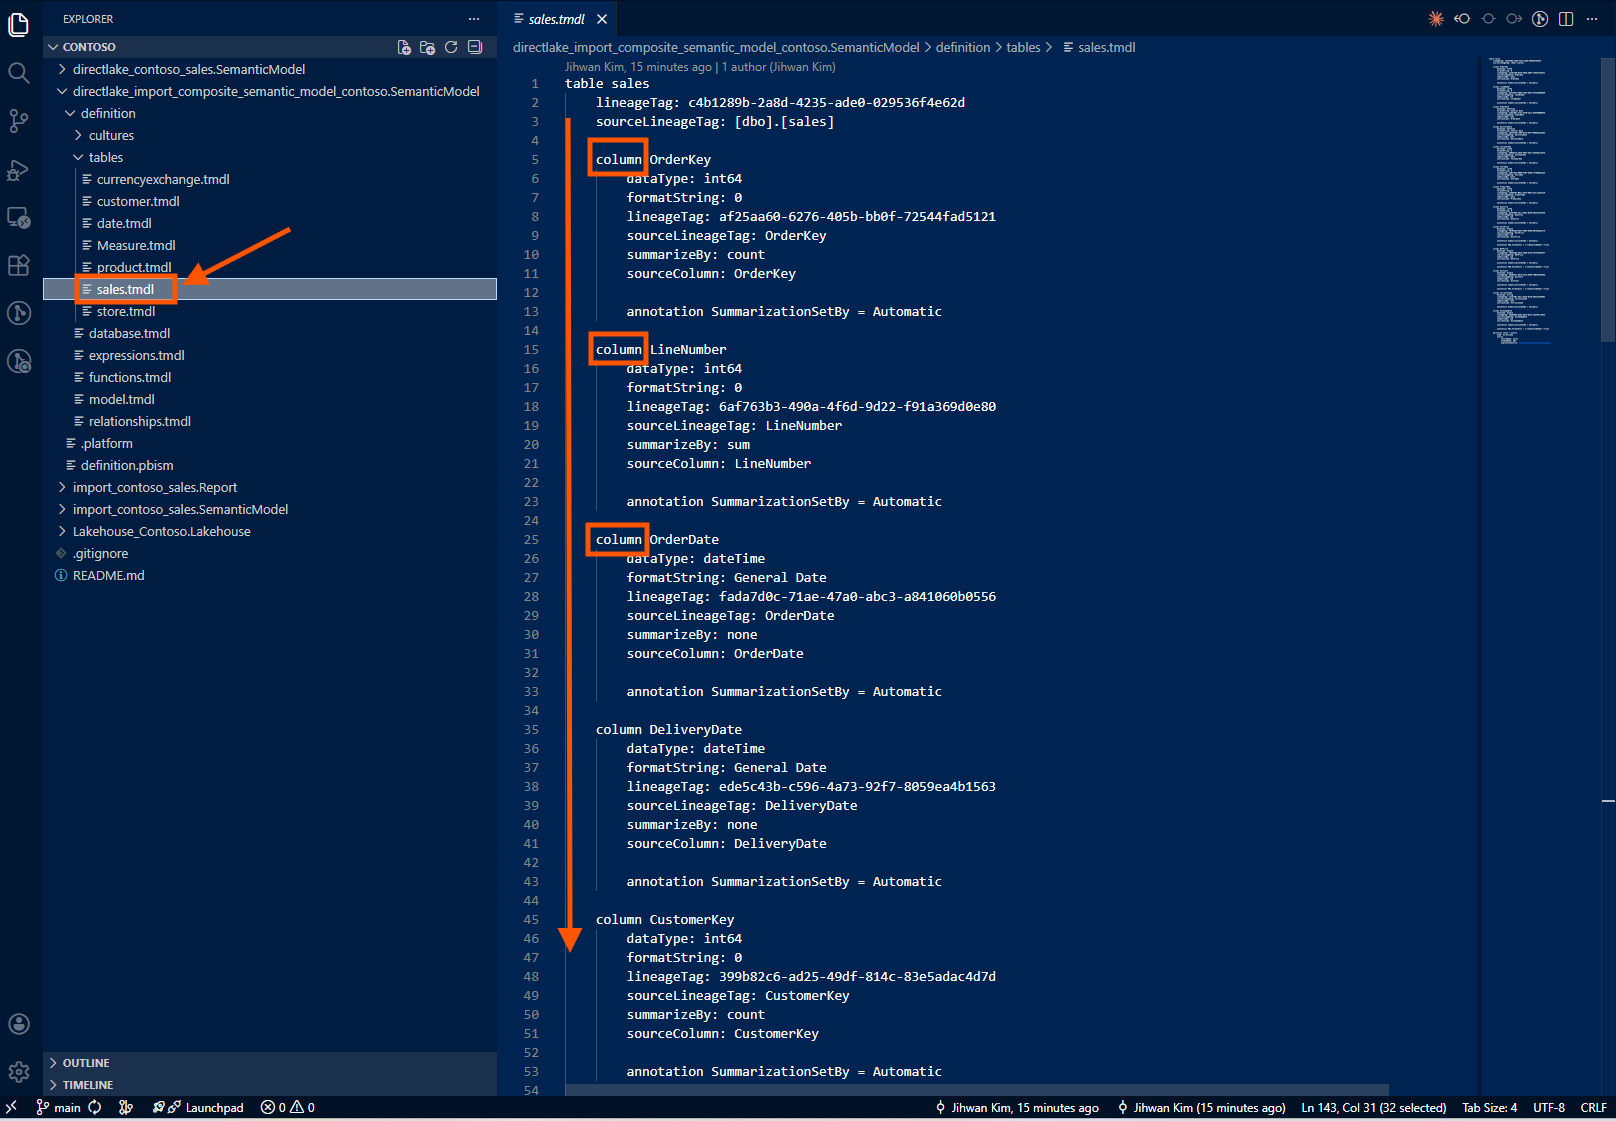
Task: Open changes with next revision
Action: pos(1514,19)
